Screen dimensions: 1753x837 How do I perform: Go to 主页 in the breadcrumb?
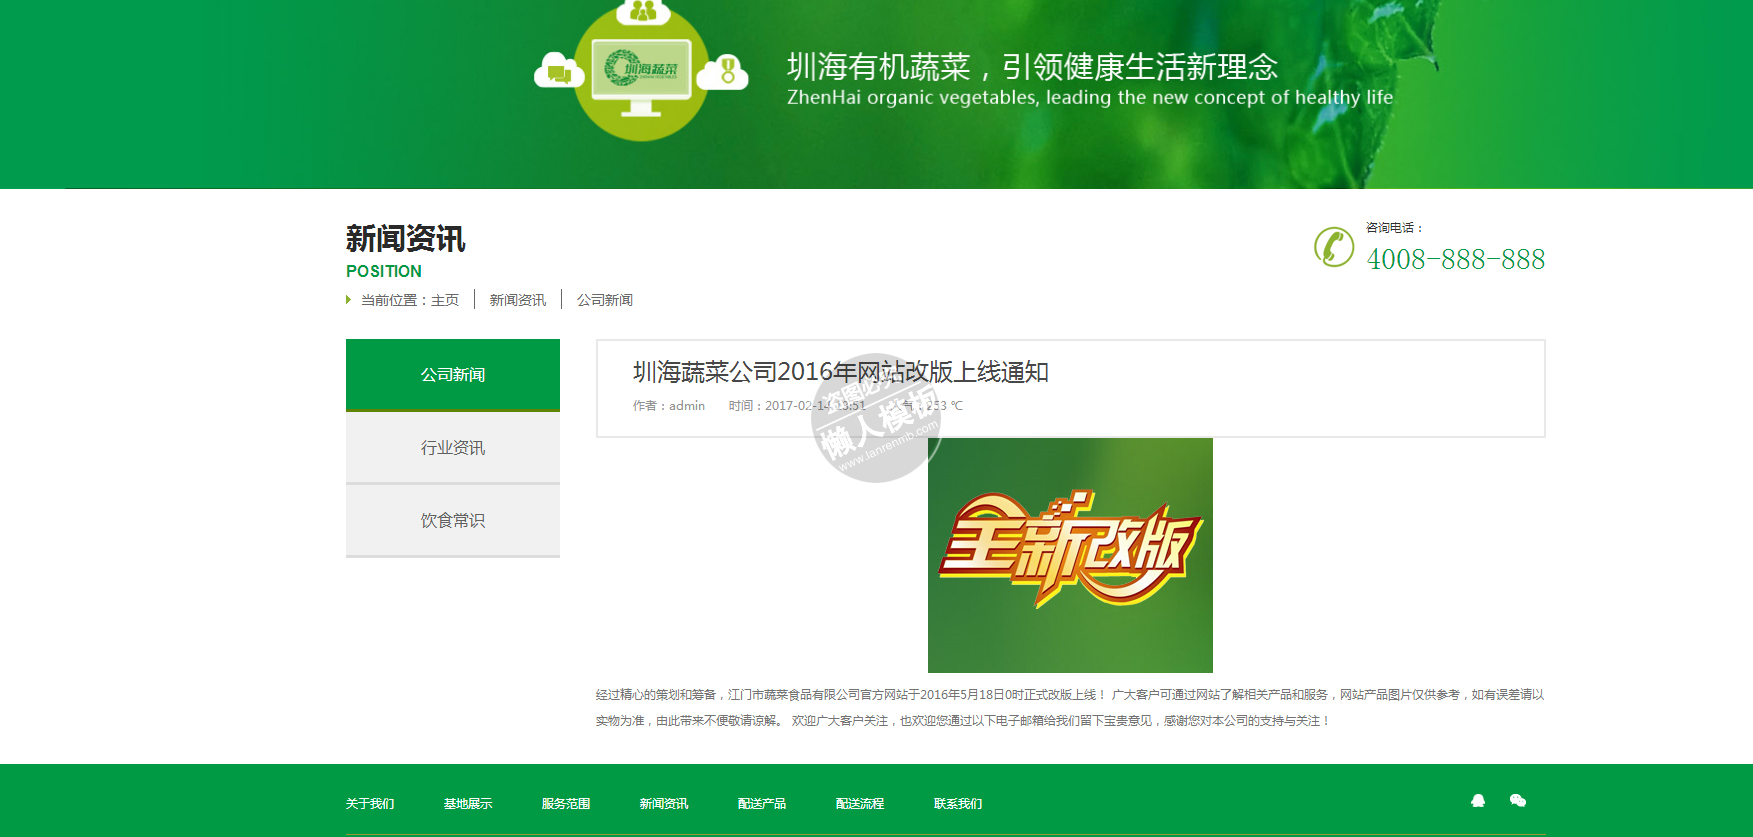click(445, 300)
